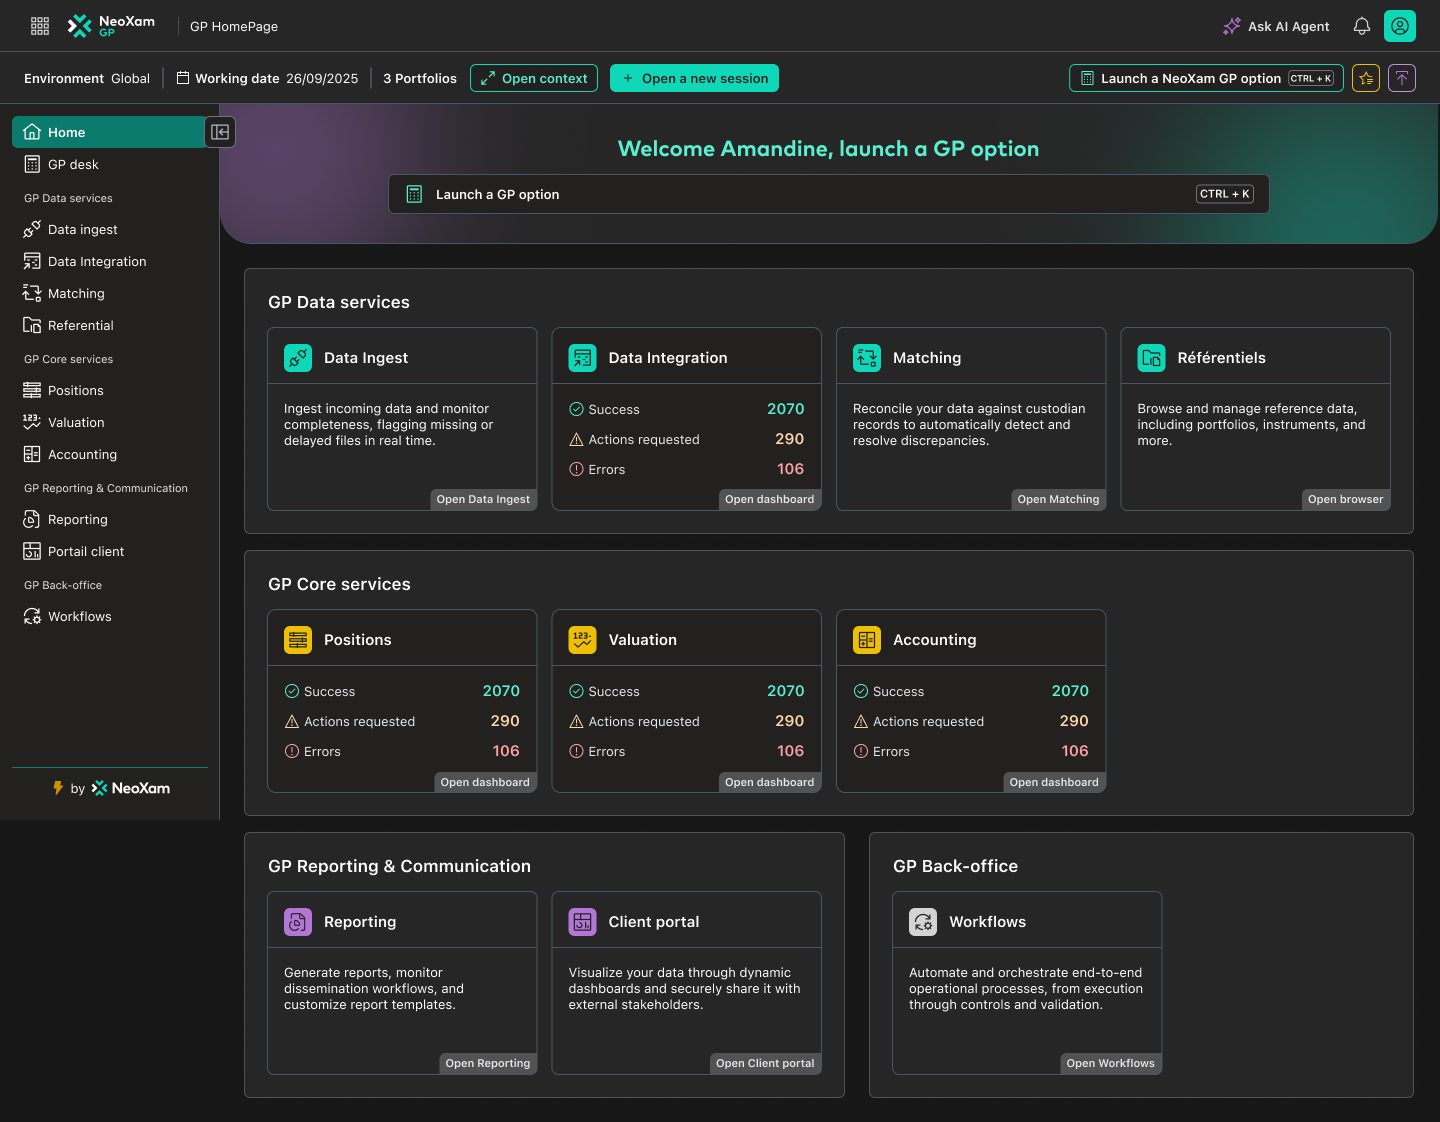
Task: Click Open Reporting button
Action: click(x=488, y=1063)
